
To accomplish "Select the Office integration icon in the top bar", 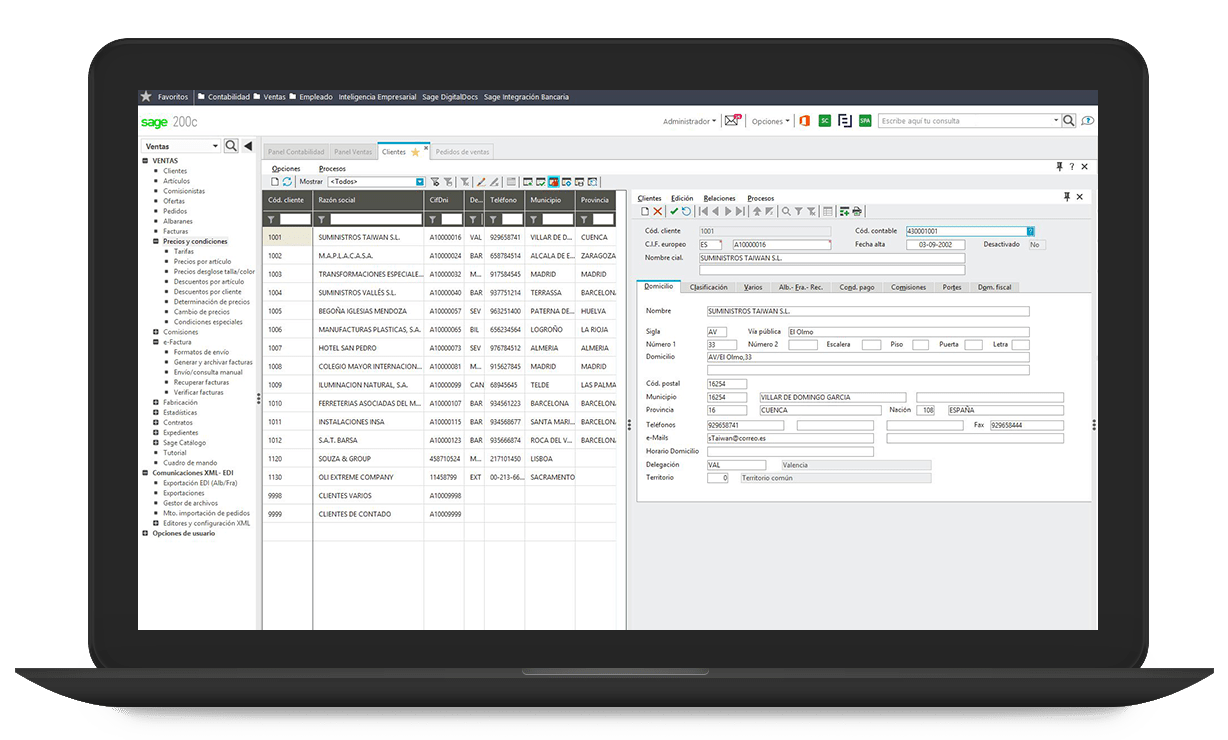I will [805, 120].
